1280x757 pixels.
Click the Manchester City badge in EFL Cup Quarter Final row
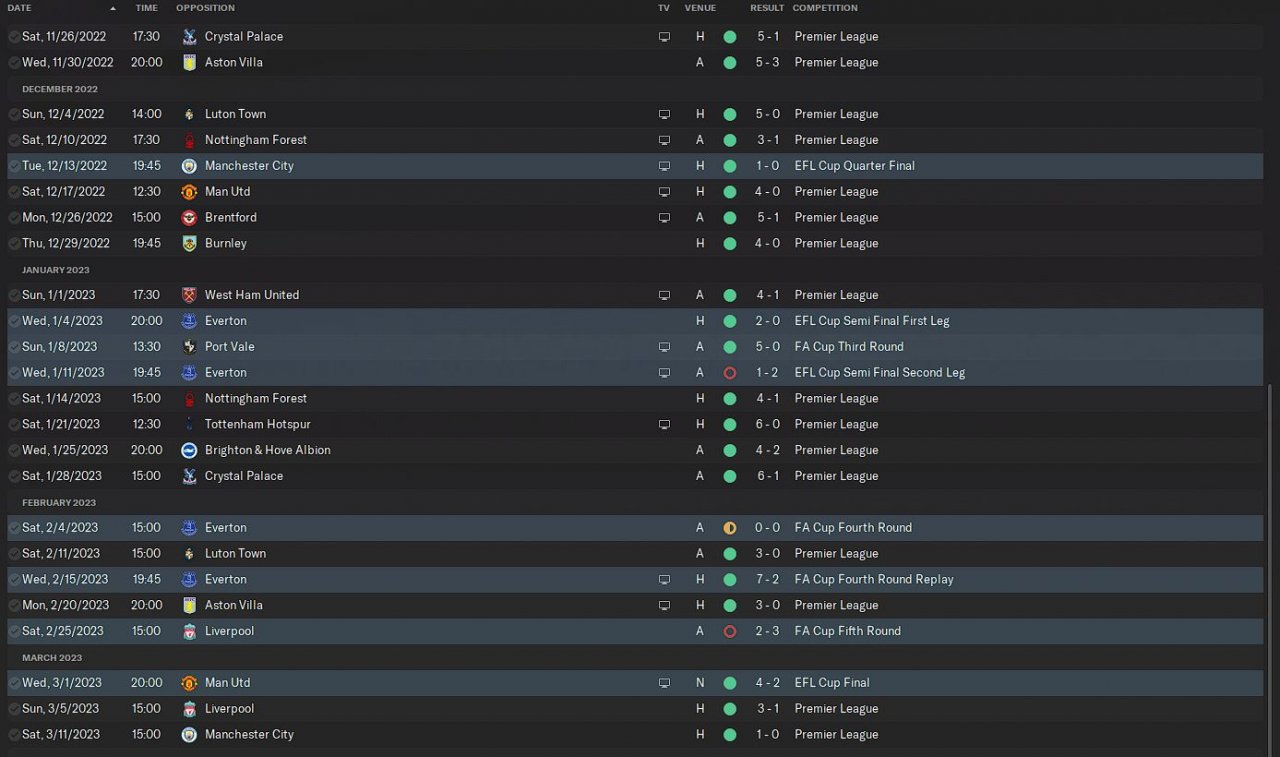(x=189, y=166)
